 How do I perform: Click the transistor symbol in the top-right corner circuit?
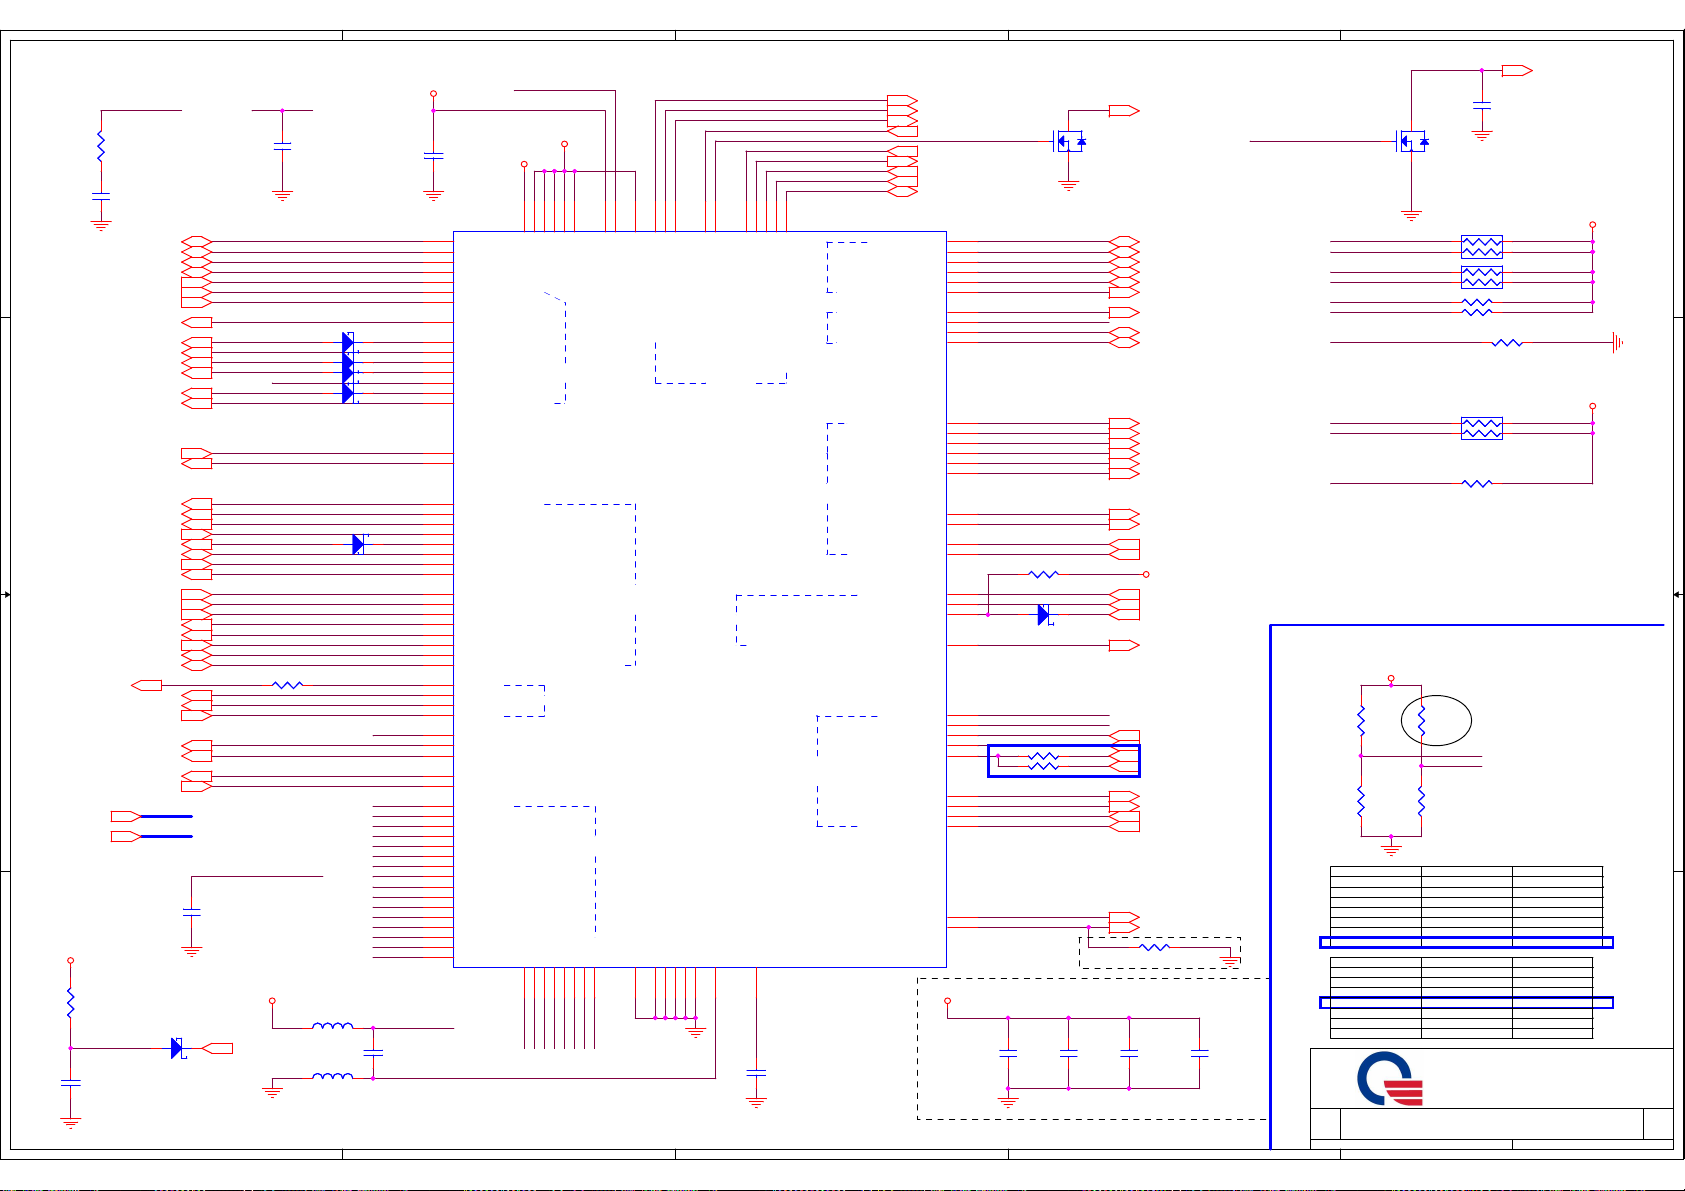pyautogui.click(x=1411, y=141)
